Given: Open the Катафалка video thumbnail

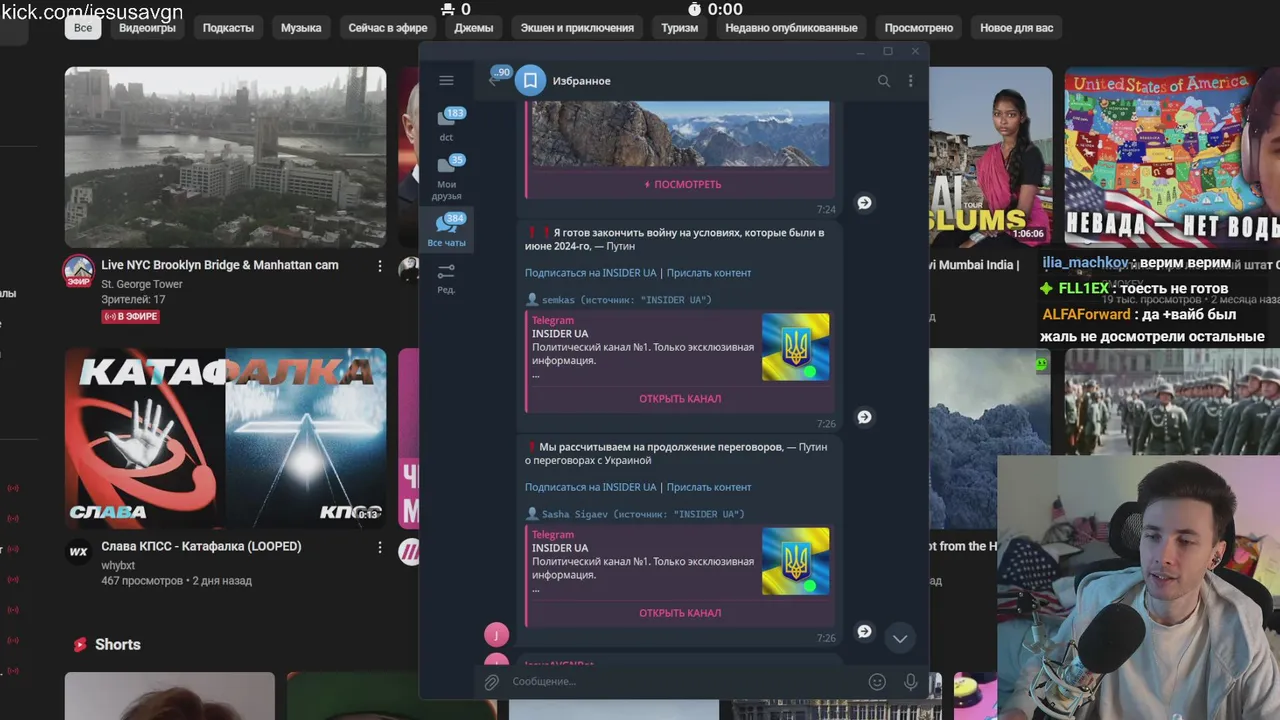Looking at the screenshot, I should point(225,438).
